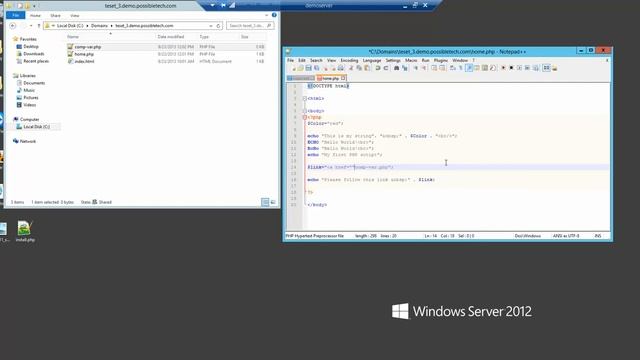Click the Save Recorded Macro icon

[535, 68]
